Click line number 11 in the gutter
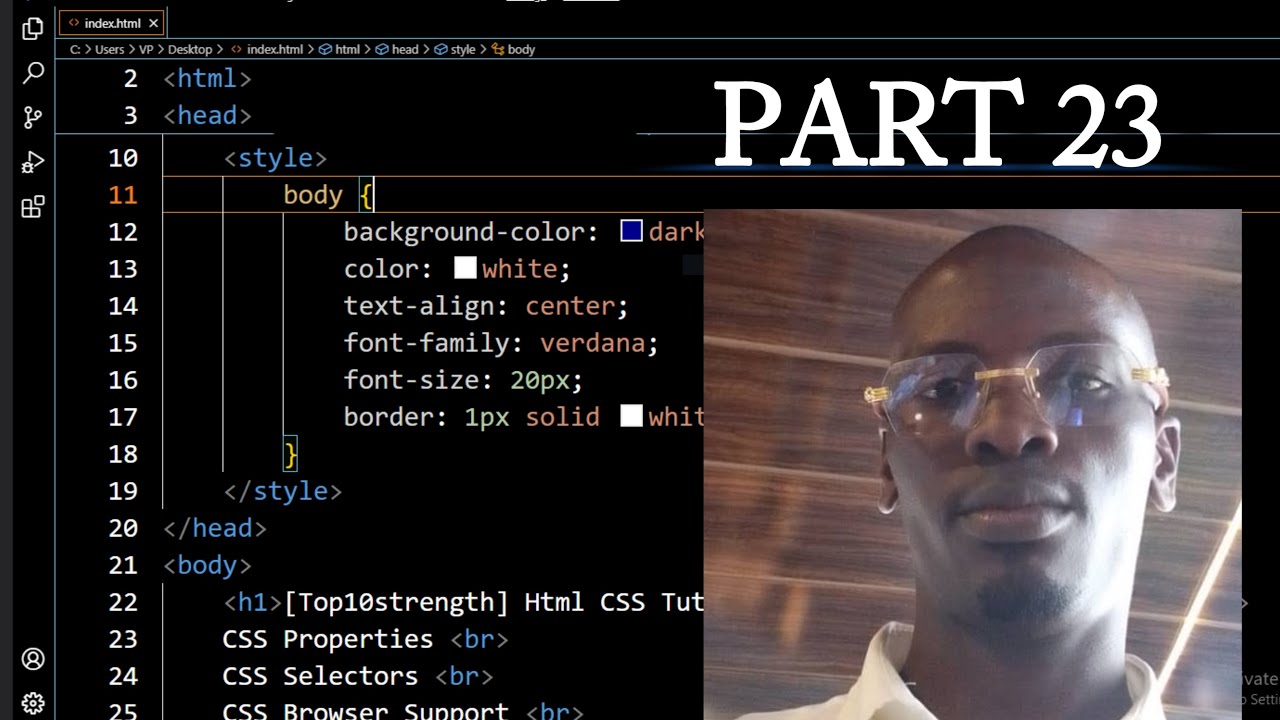 (123, 195)
